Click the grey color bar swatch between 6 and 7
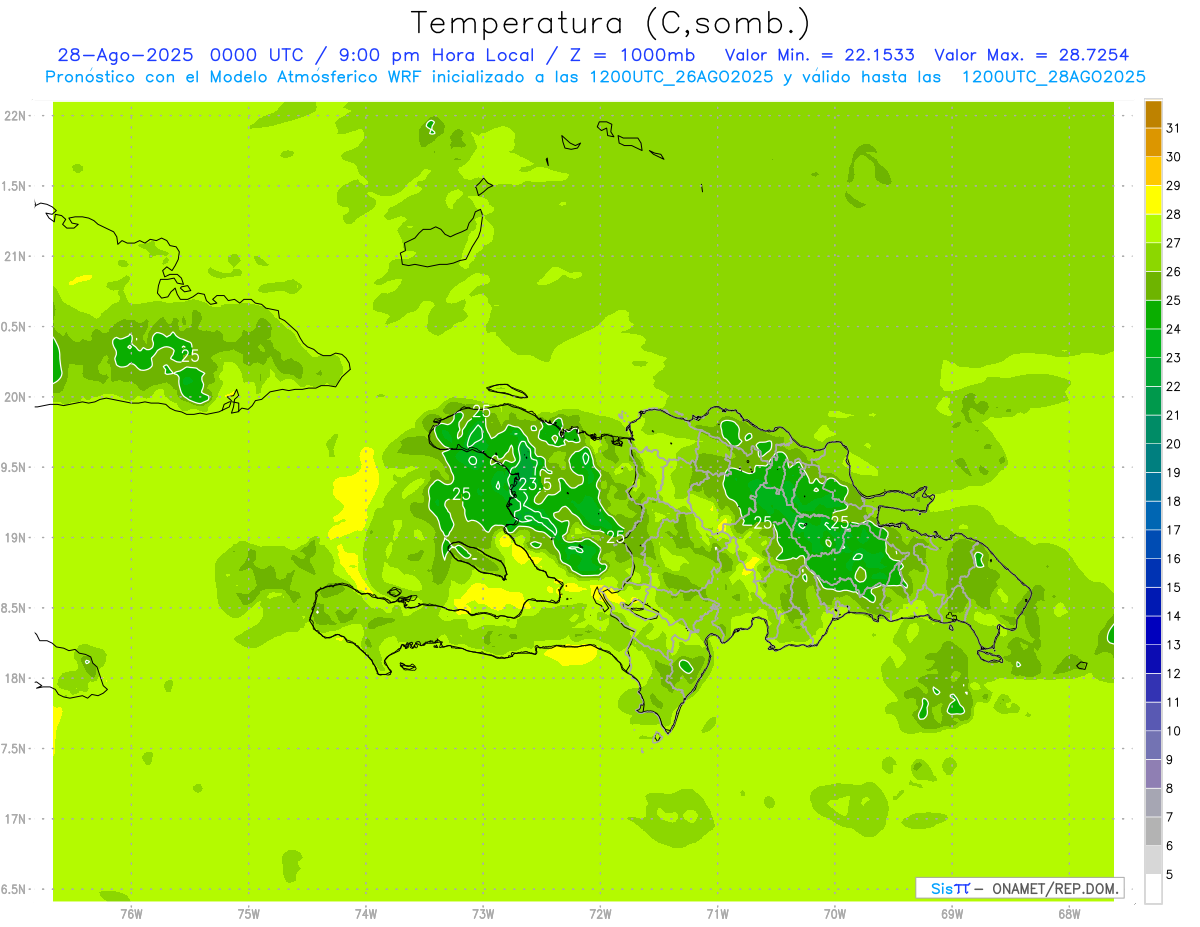Screen dimensions: 1200x927 [1153, 831]
